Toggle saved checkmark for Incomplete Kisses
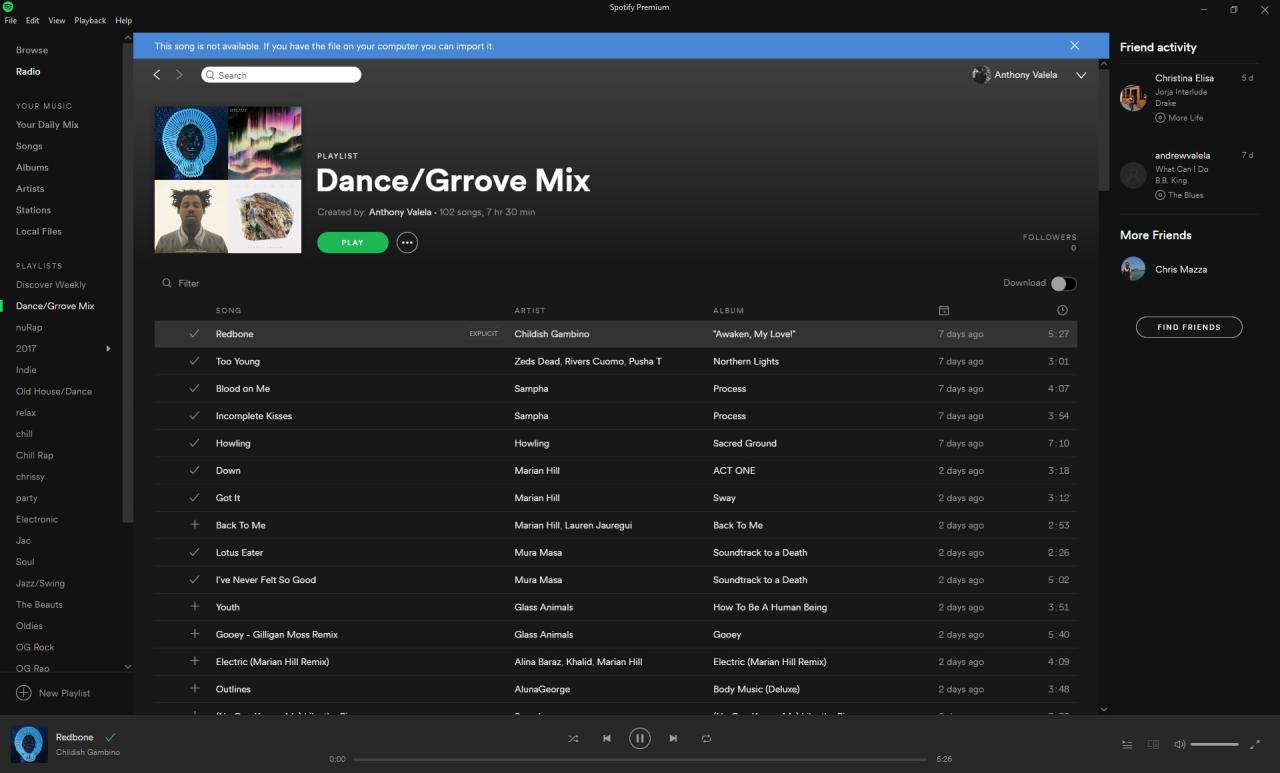Screen dimensions: 1280x773 click(195, 416)
